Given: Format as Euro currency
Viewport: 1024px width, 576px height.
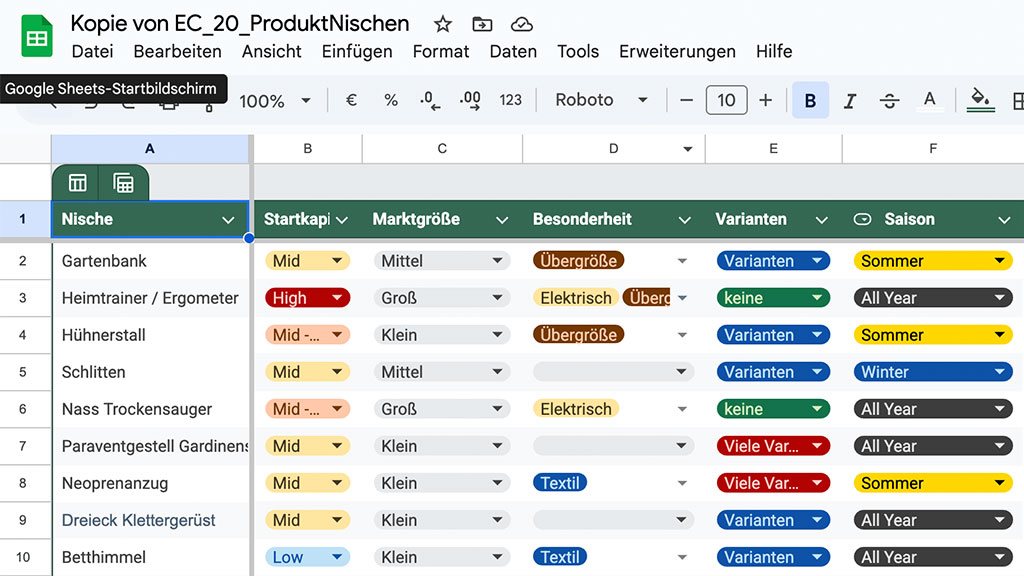Looking at the screenshot, I should [x=351, y=100].
